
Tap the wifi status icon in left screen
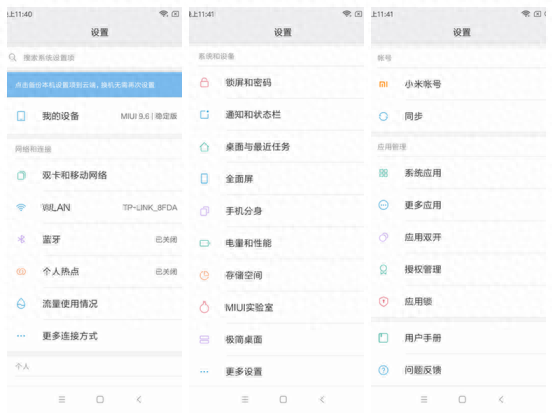click(x=164, y=13)
